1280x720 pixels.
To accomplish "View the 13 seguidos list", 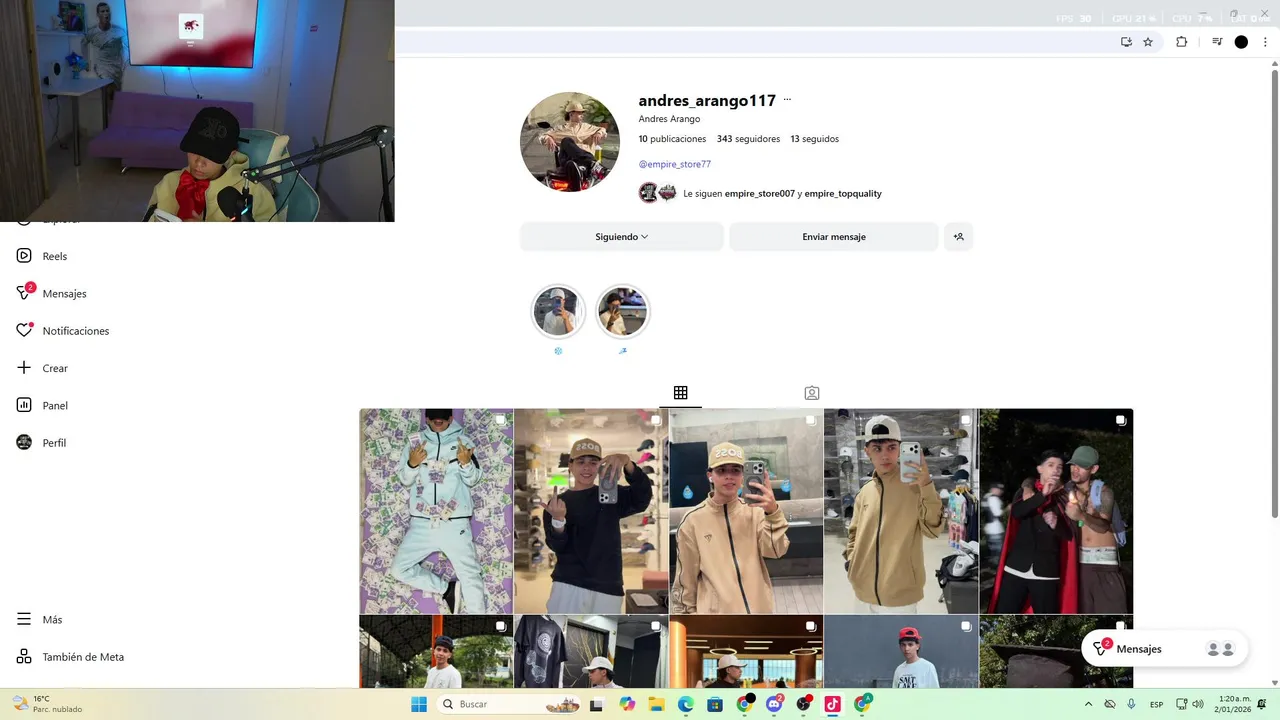I will coord(814,139).
